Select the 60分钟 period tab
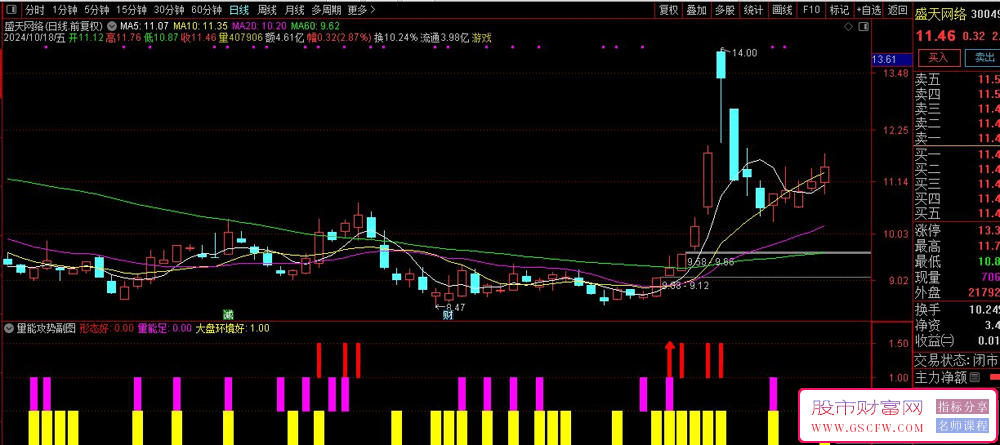 tap(207, 10)
